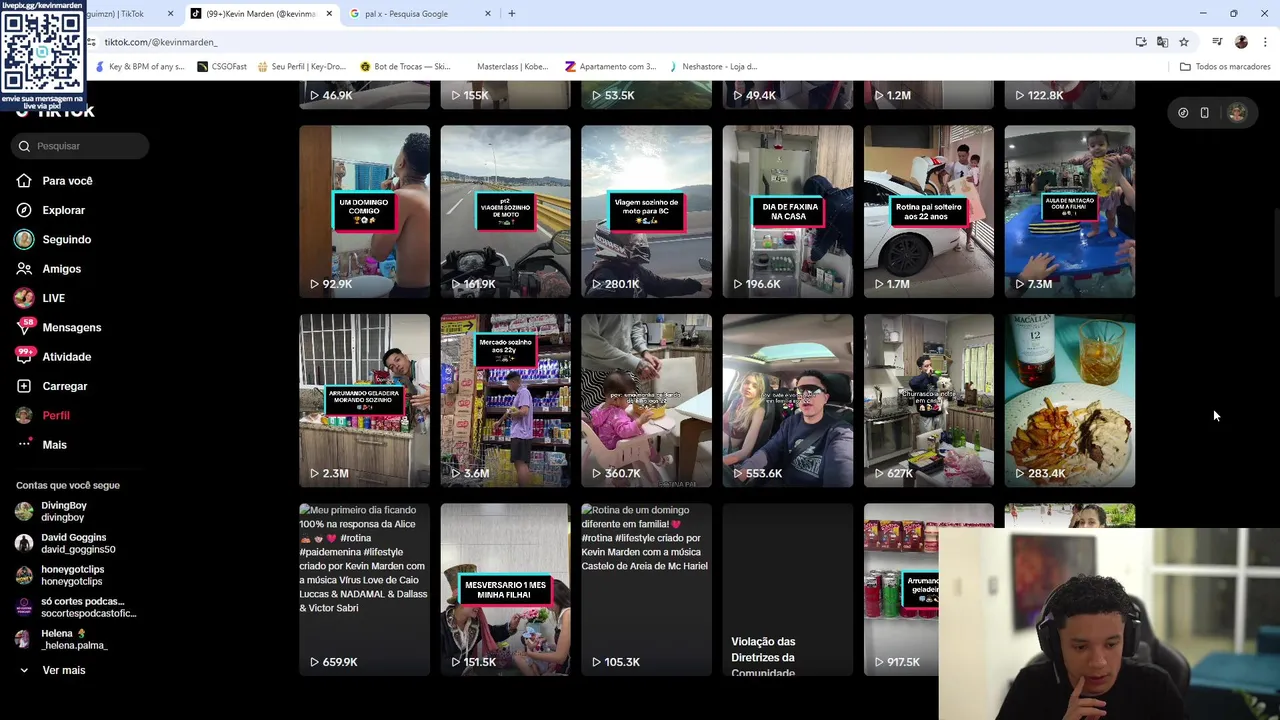Switch to the Kevin Marden TikTok tab
The image size is (1280, 720).
tap(261, 14)
